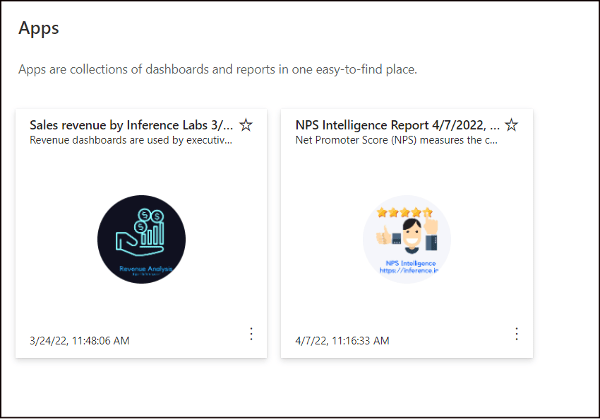Toggle favorite star on NPS Intelligence Report
Image resolution: width=600 pixels, height=420 pixels.
click(511, 125)
